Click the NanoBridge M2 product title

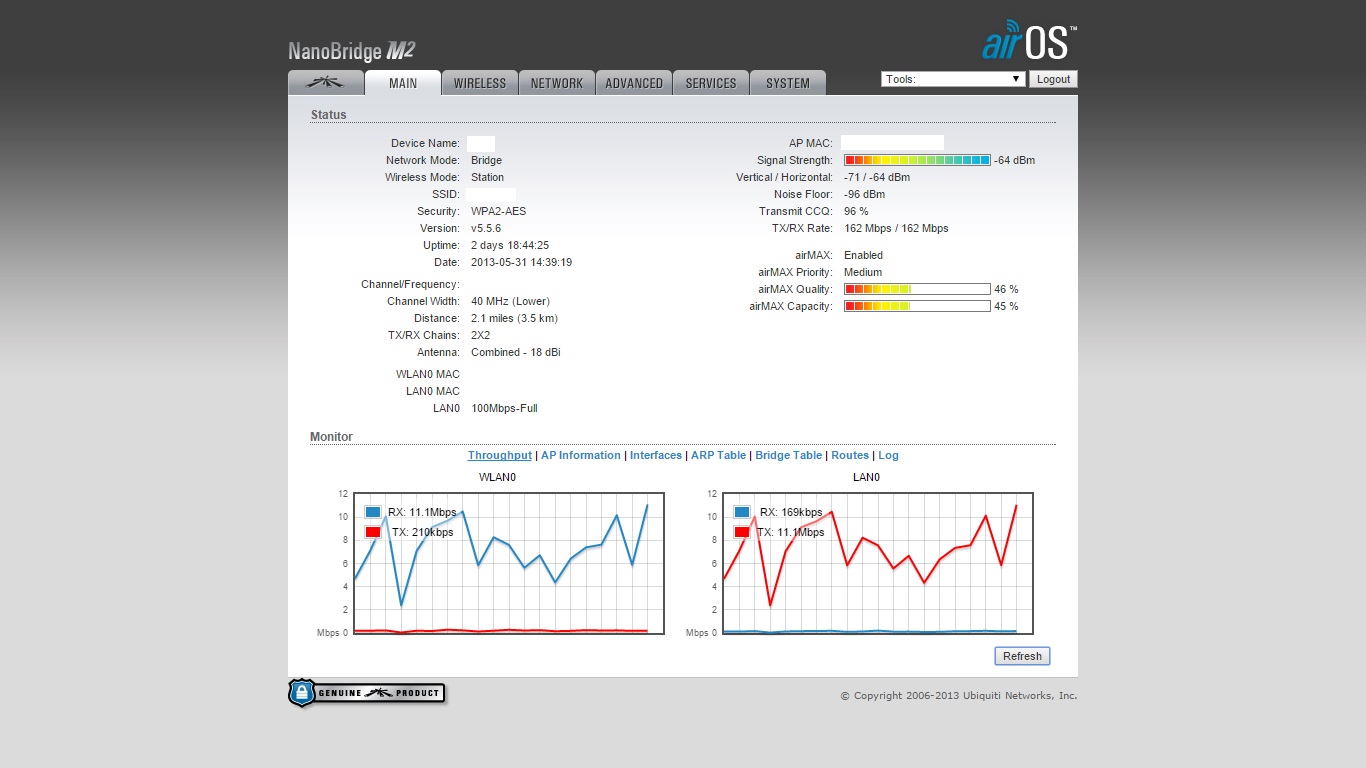pyautogui.click(x=352, y=51)
